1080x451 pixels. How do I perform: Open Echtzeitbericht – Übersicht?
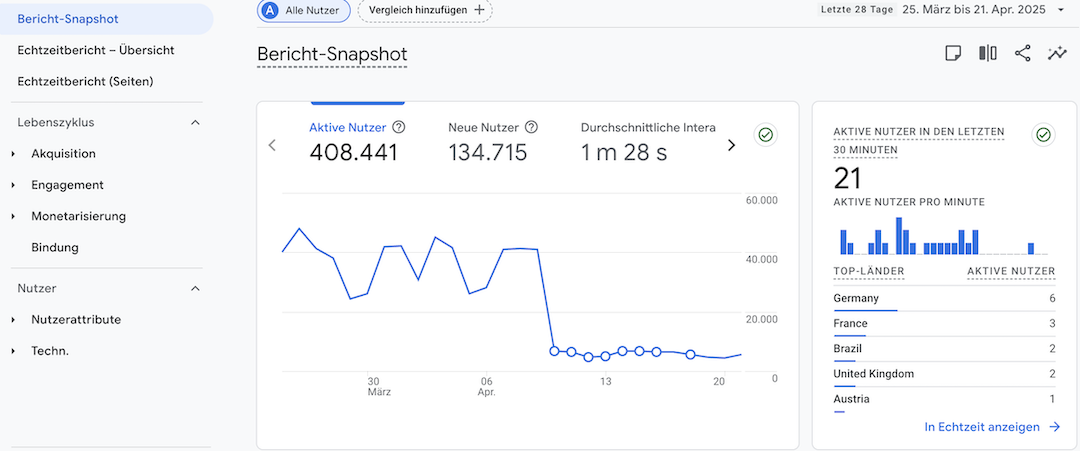click(96, 50)
